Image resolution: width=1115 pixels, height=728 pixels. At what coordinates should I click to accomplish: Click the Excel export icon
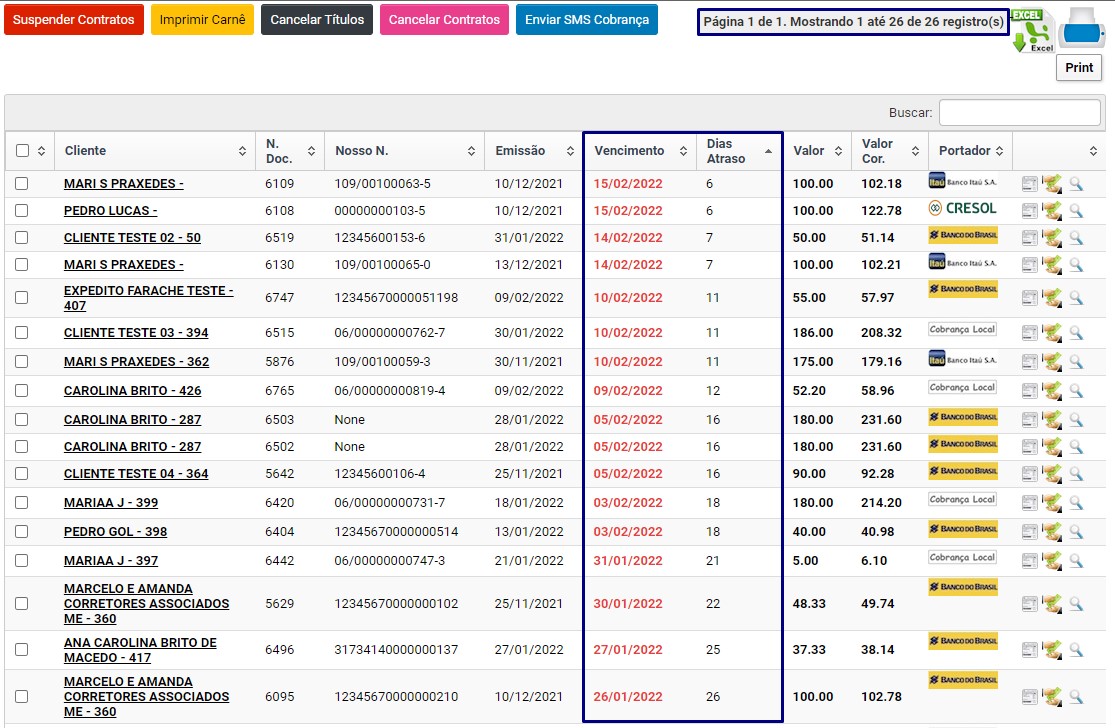coord(1033,30)
